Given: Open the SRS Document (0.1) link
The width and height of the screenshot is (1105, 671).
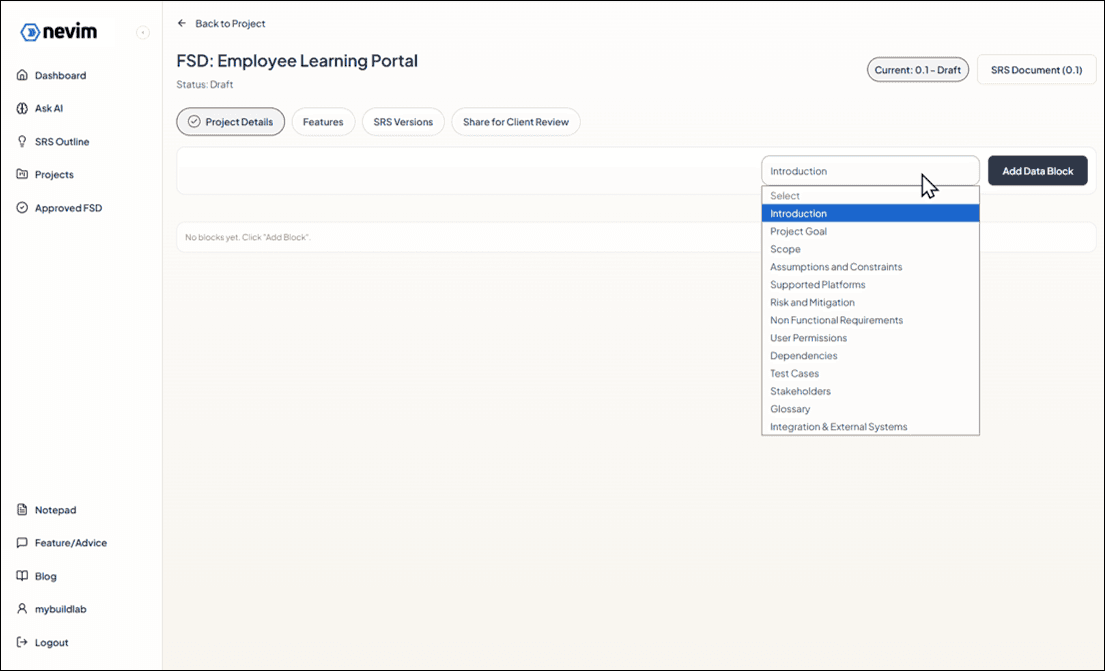Looking at the screenshot, I should tap(1037, 69).
